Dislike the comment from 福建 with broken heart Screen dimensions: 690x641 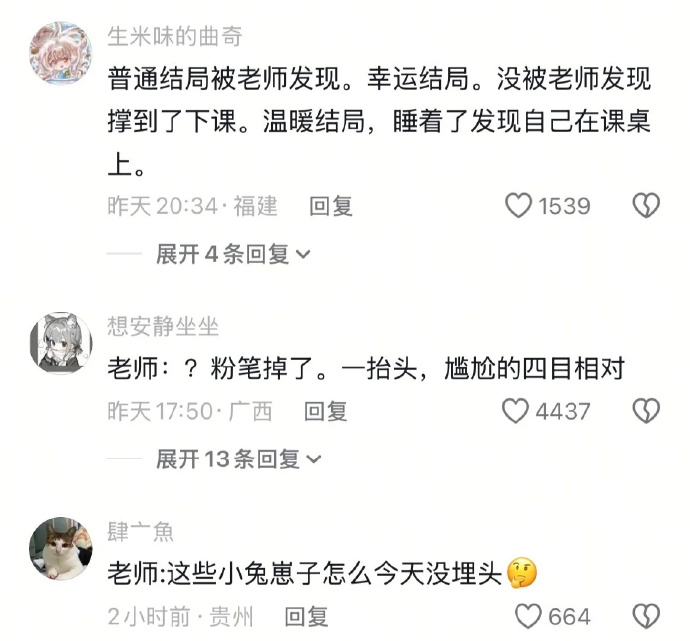pos(646,205)
